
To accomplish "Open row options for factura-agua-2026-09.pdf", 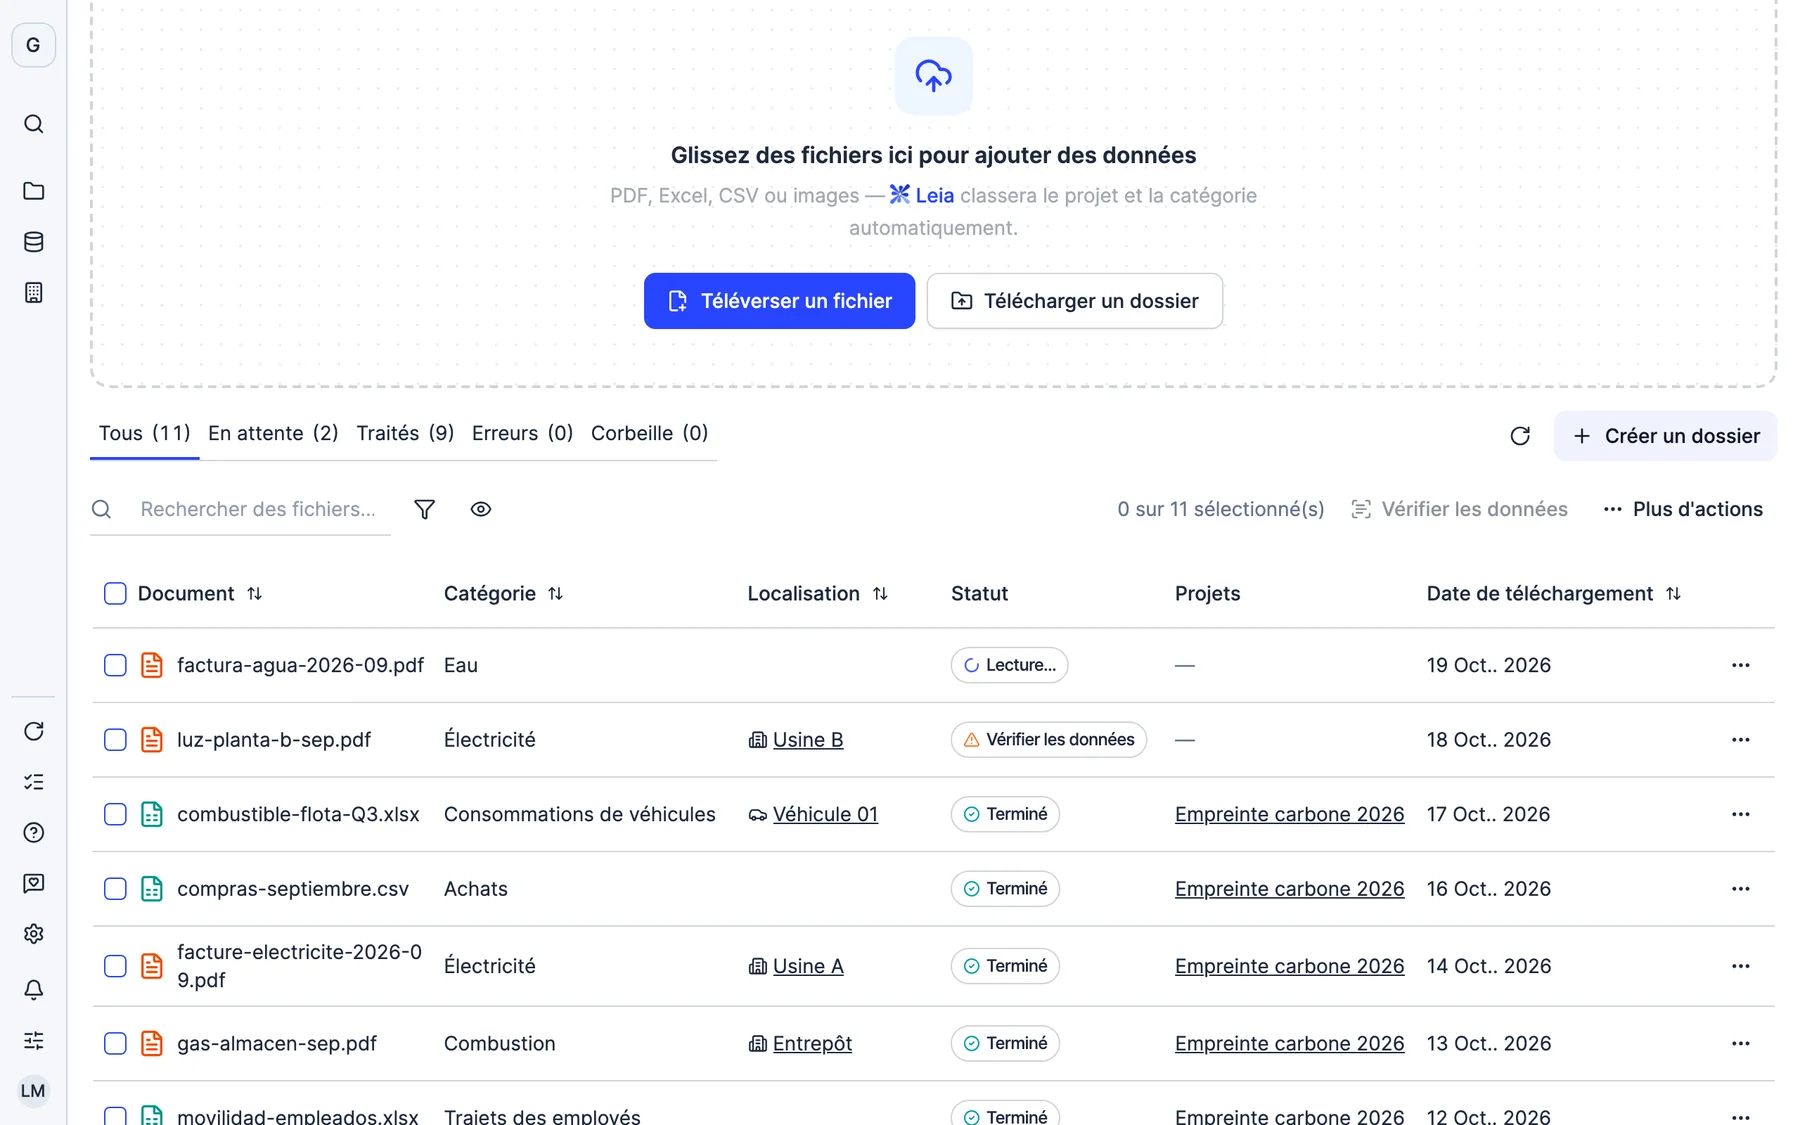I will (1740, 666).
